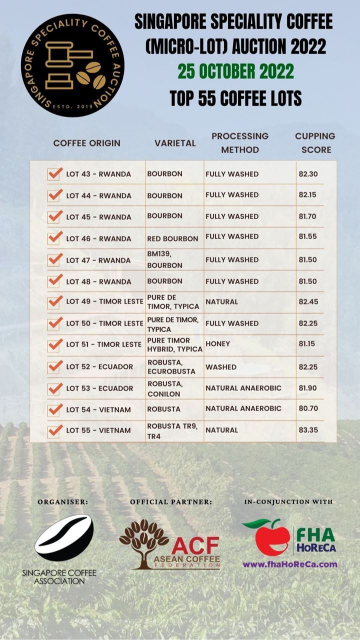Screen dimensions: 360x640
Task: Click the 25 October 2022 green date text
Action: 236,71
